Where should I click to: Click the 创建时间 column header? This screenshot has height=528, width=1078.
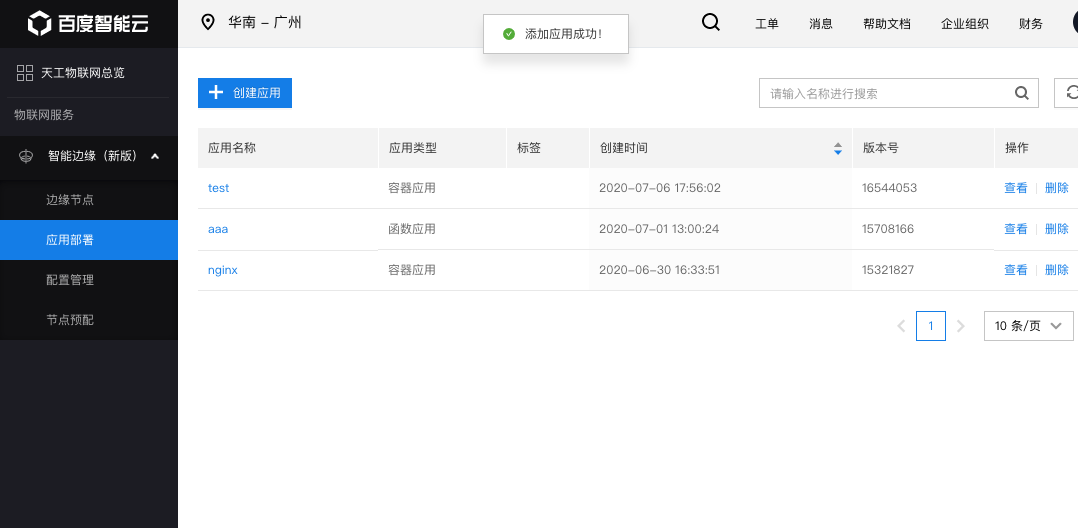tap(720, 148)
